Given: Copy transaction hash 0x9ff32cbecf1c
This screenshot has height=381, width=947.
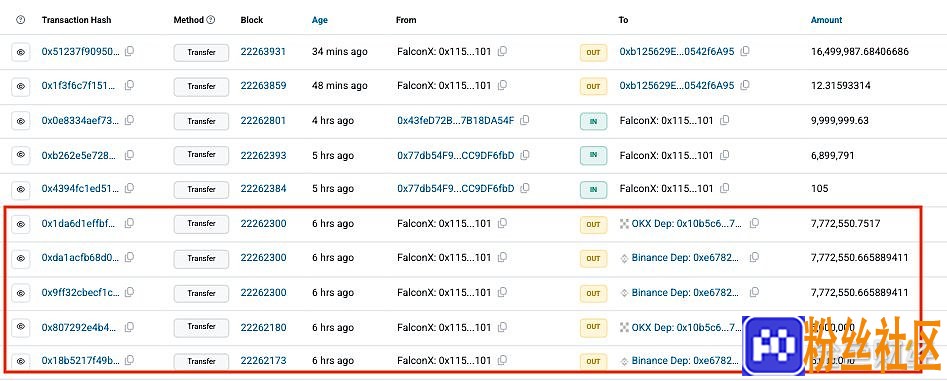Looking at the screenshot, I should pos(129,292).
